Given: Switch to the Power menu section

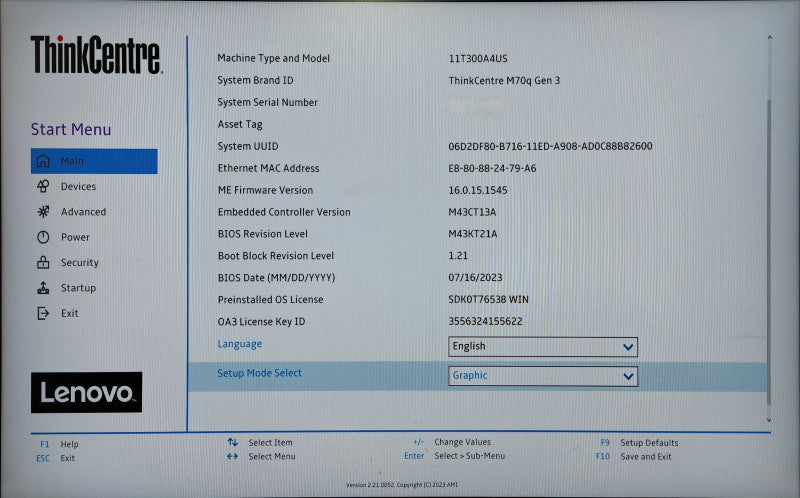Looking at the screenshot, I should point(75,237).
